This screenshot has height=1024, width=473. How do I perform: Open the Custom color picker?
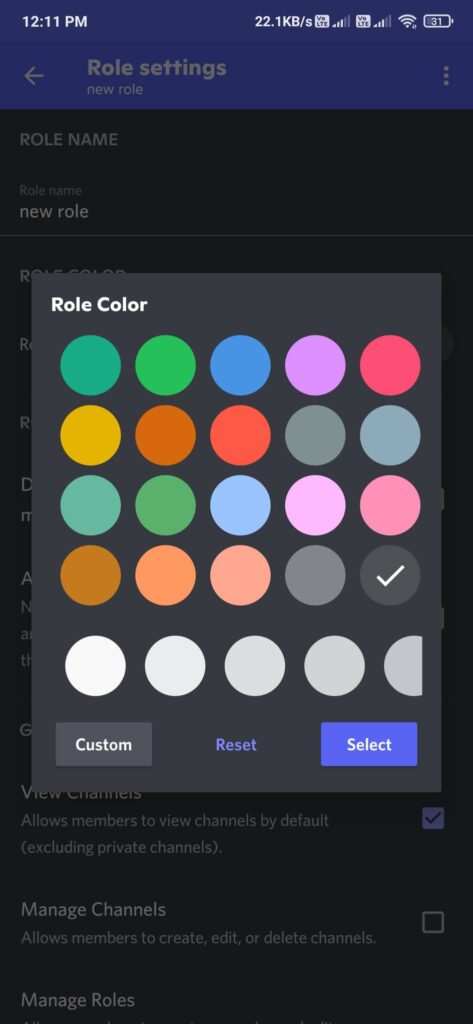(x=104, y=744)
